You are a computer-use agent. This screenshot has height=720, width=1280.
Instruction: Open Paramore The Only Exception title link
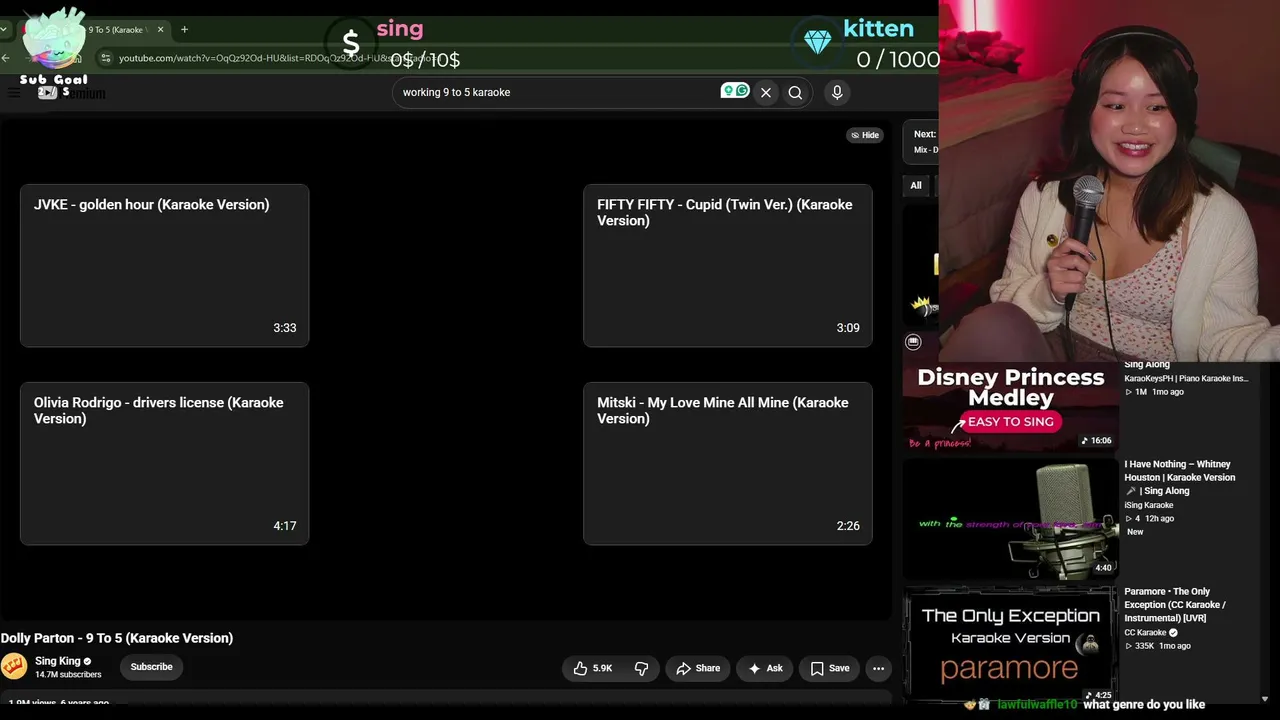pos(1175,604)
